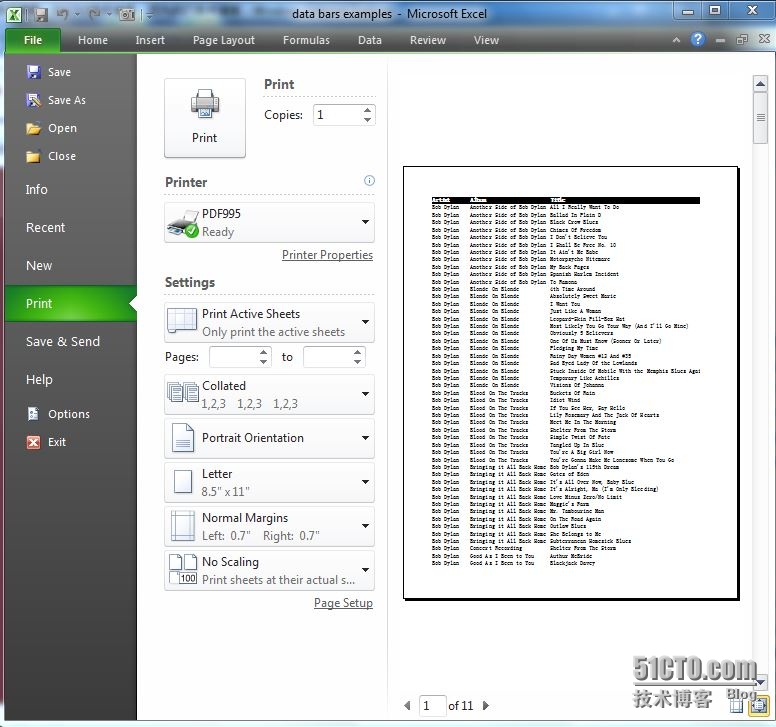
Task: Click the Undo icon in Quick Access toolbar
Action: 62,14
